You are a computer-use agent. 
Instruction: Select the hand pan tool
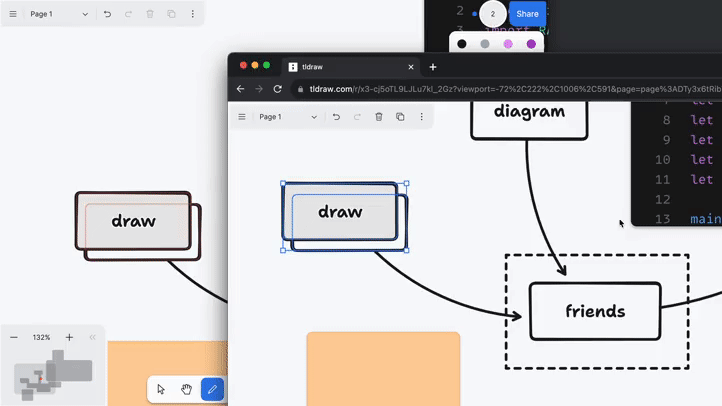point(186,389)
